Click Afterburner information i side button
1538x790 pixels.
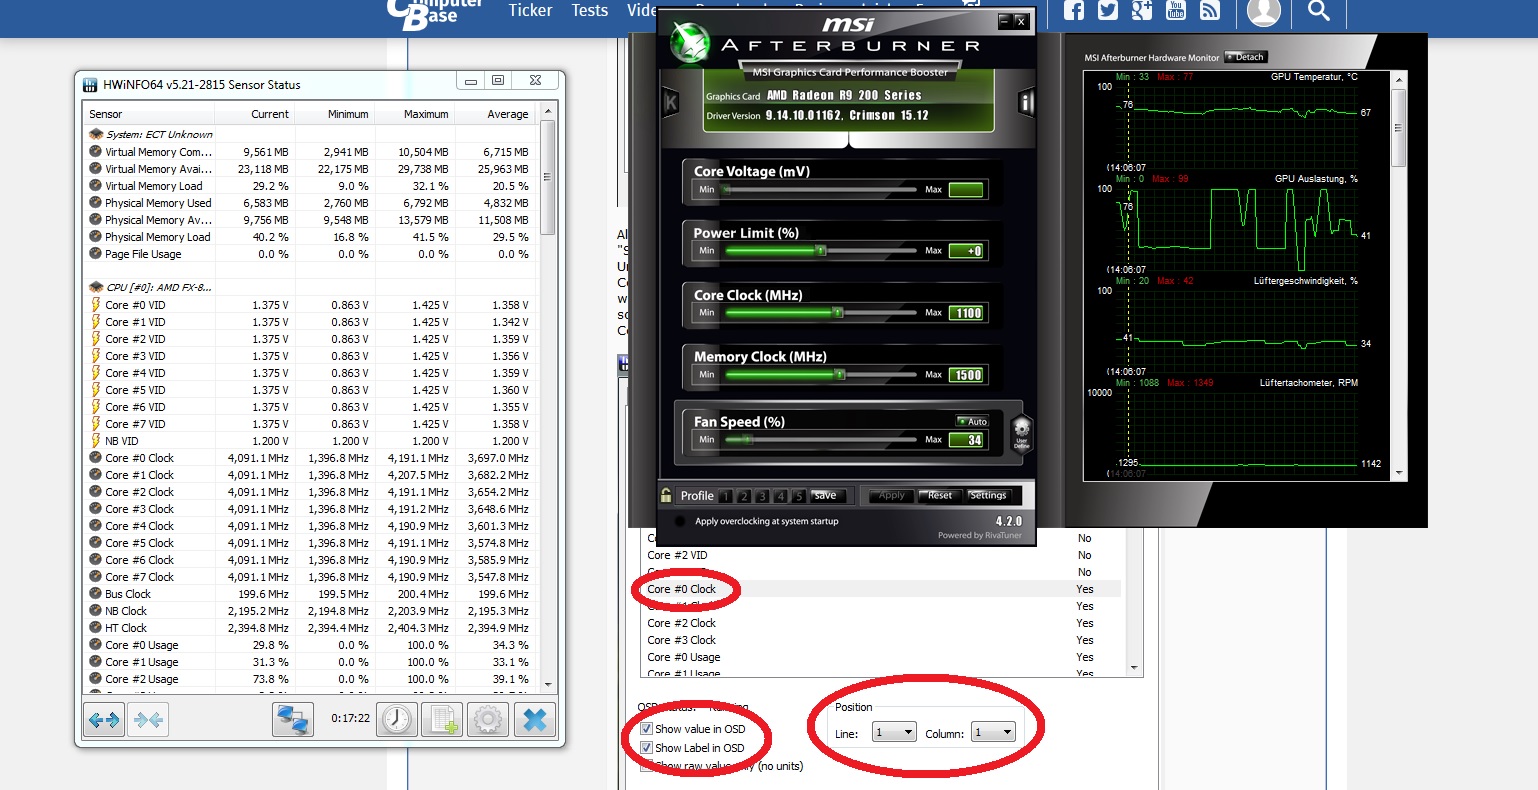coord(1025,102)
